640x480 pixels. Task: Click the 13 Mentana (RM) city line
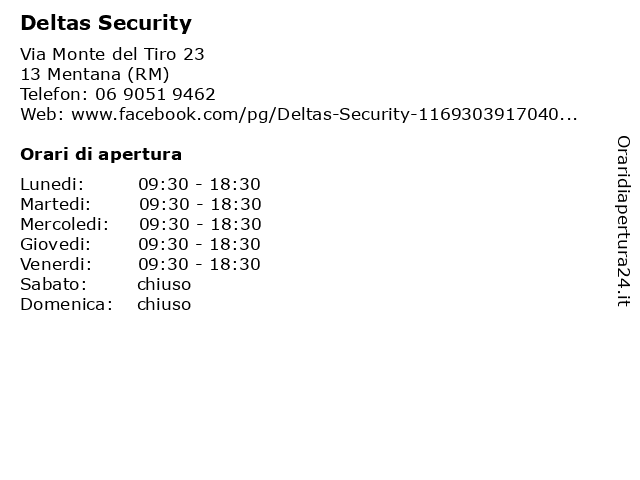tap(95, 74)
